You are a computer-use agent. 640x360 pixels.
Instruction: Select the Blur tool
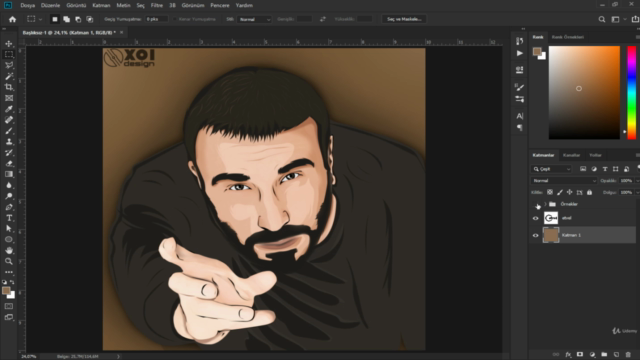point(9,185)
